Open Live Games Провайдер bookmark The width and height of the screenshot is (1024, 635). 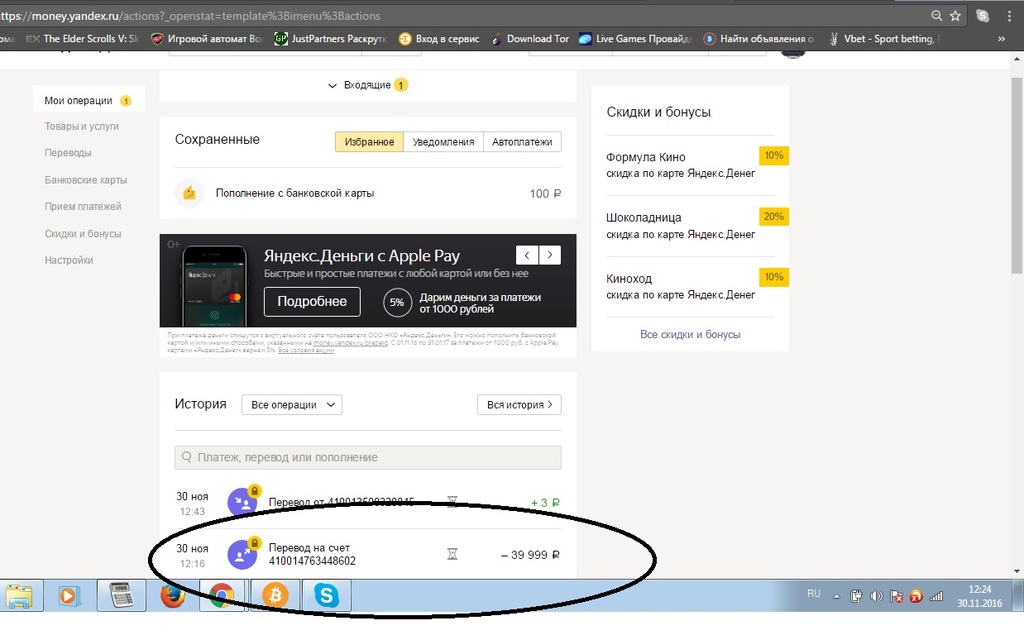tap(635, 39)
